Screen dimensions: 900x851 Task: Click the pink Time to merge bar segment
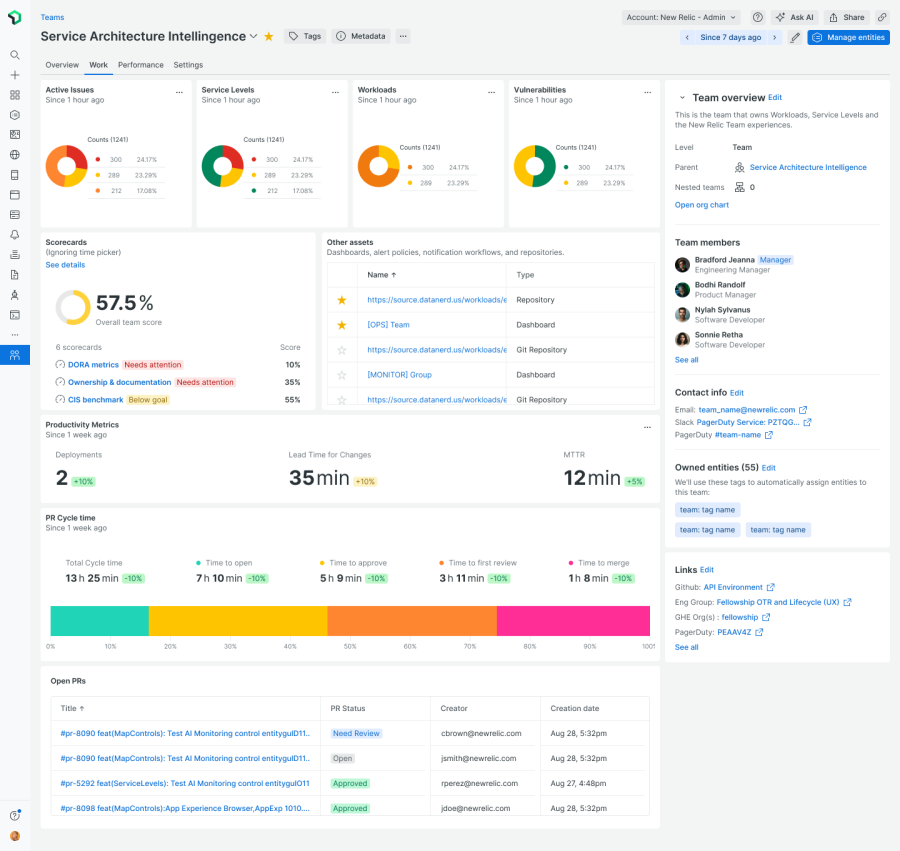[x=573, y=621]
